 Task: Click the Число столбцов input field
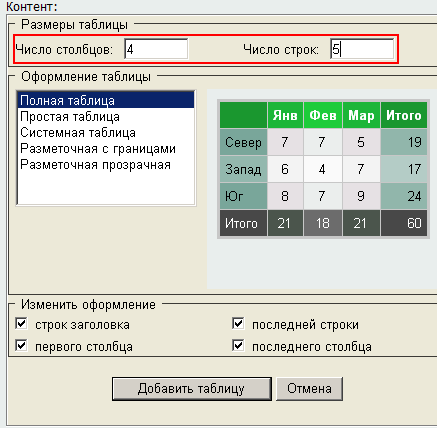156,49
